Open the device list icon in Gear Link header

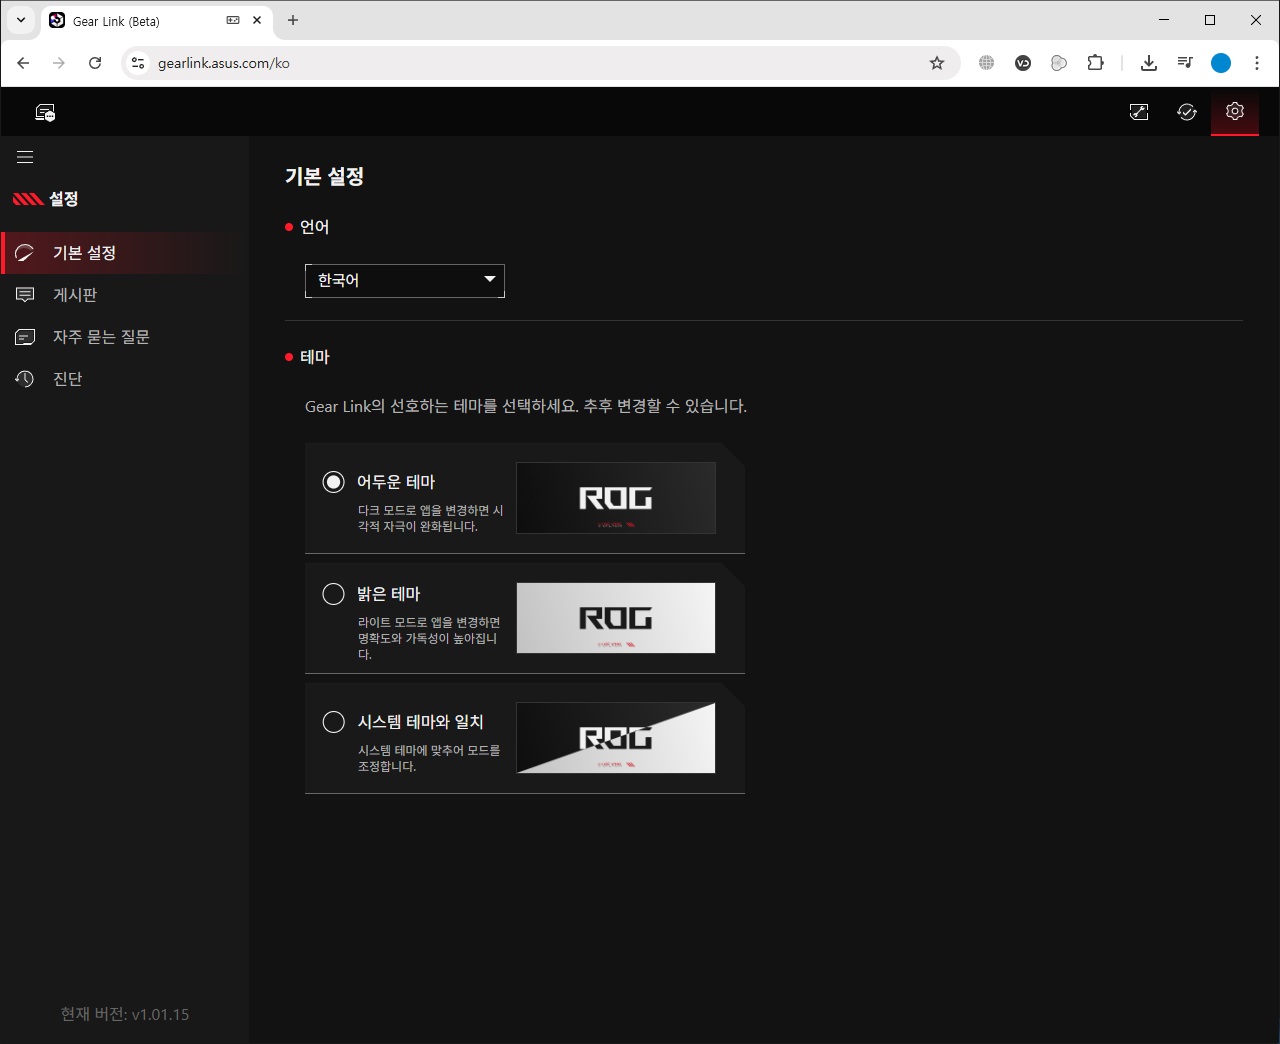tap(45, 112)
